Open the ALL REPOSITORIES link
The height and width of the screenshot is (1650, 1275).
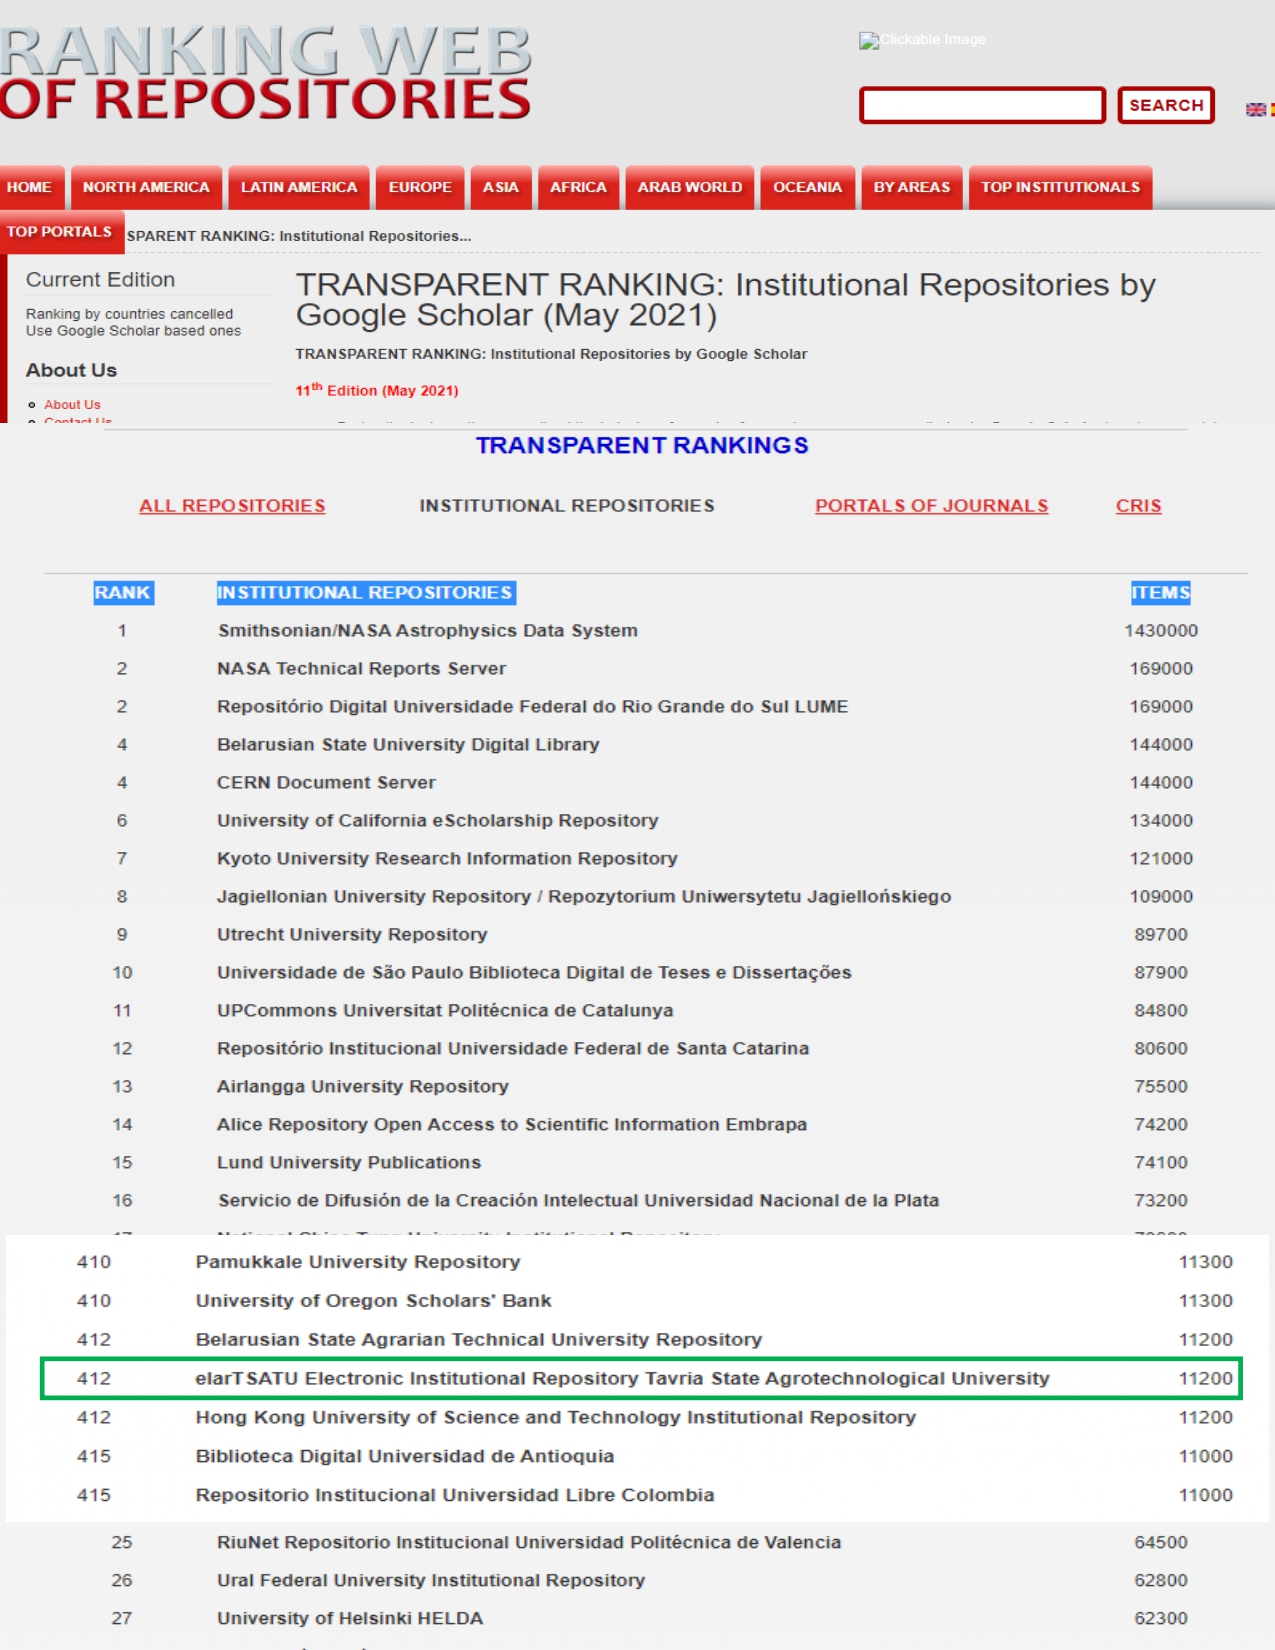(x=232, y=506)
